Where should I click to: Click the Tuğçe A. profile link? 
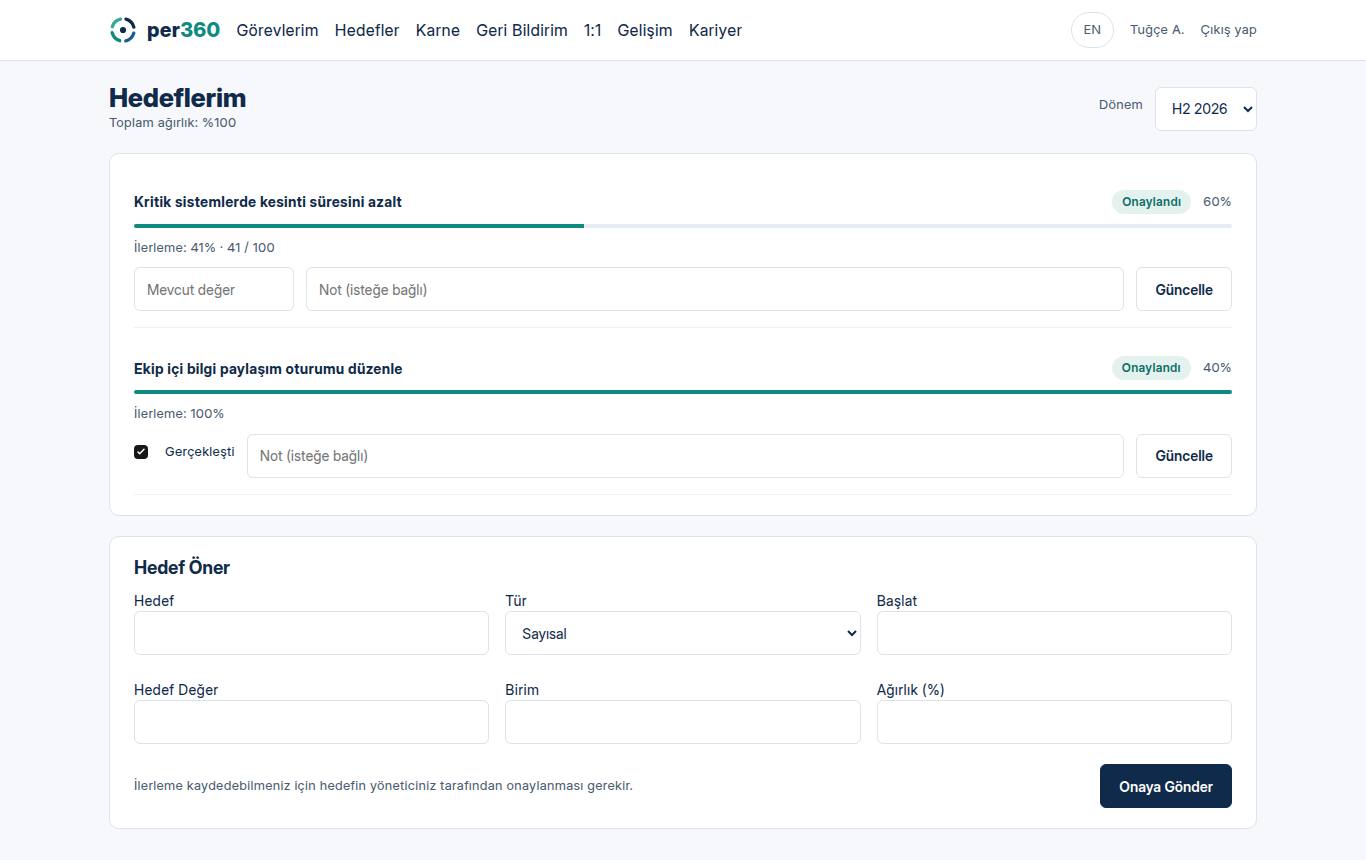pos(1157,30)
